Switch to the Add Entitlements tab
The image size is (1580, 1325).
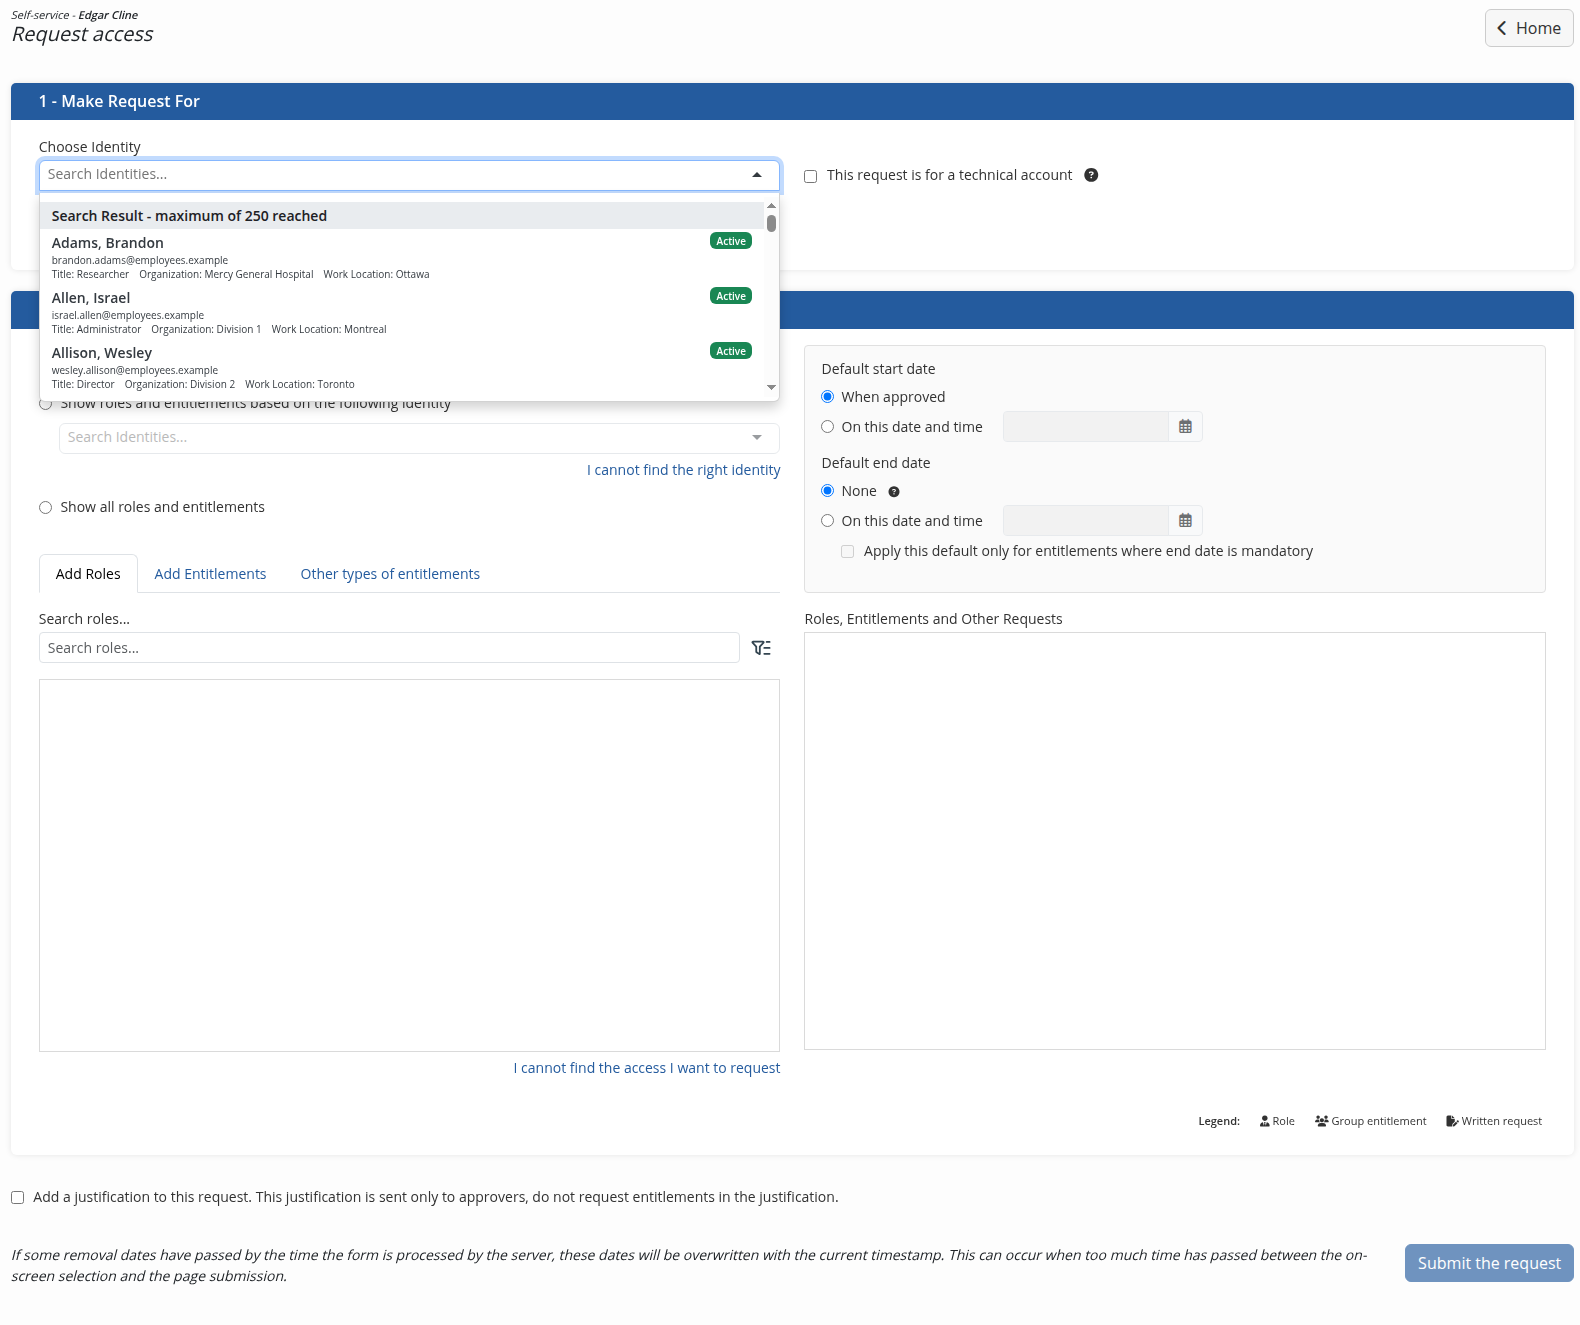click(x=210, y=574)
